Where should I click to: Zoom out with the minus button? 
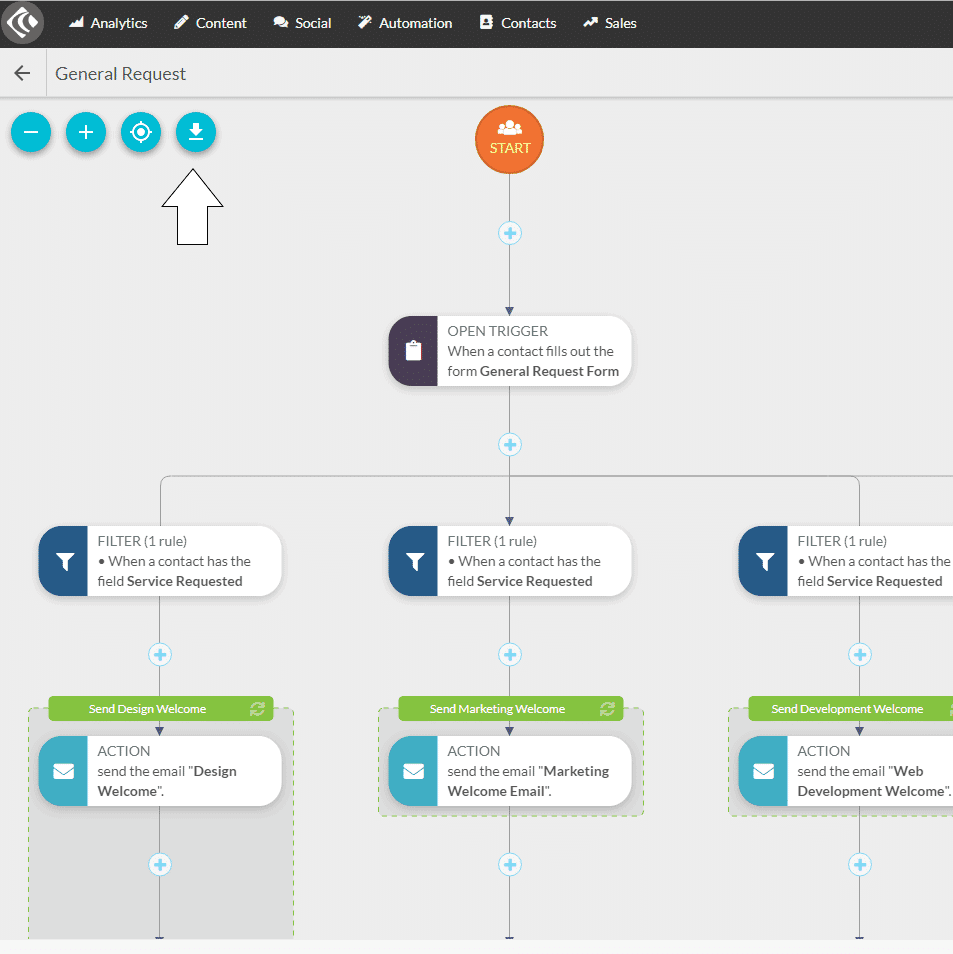coord(31,132)
